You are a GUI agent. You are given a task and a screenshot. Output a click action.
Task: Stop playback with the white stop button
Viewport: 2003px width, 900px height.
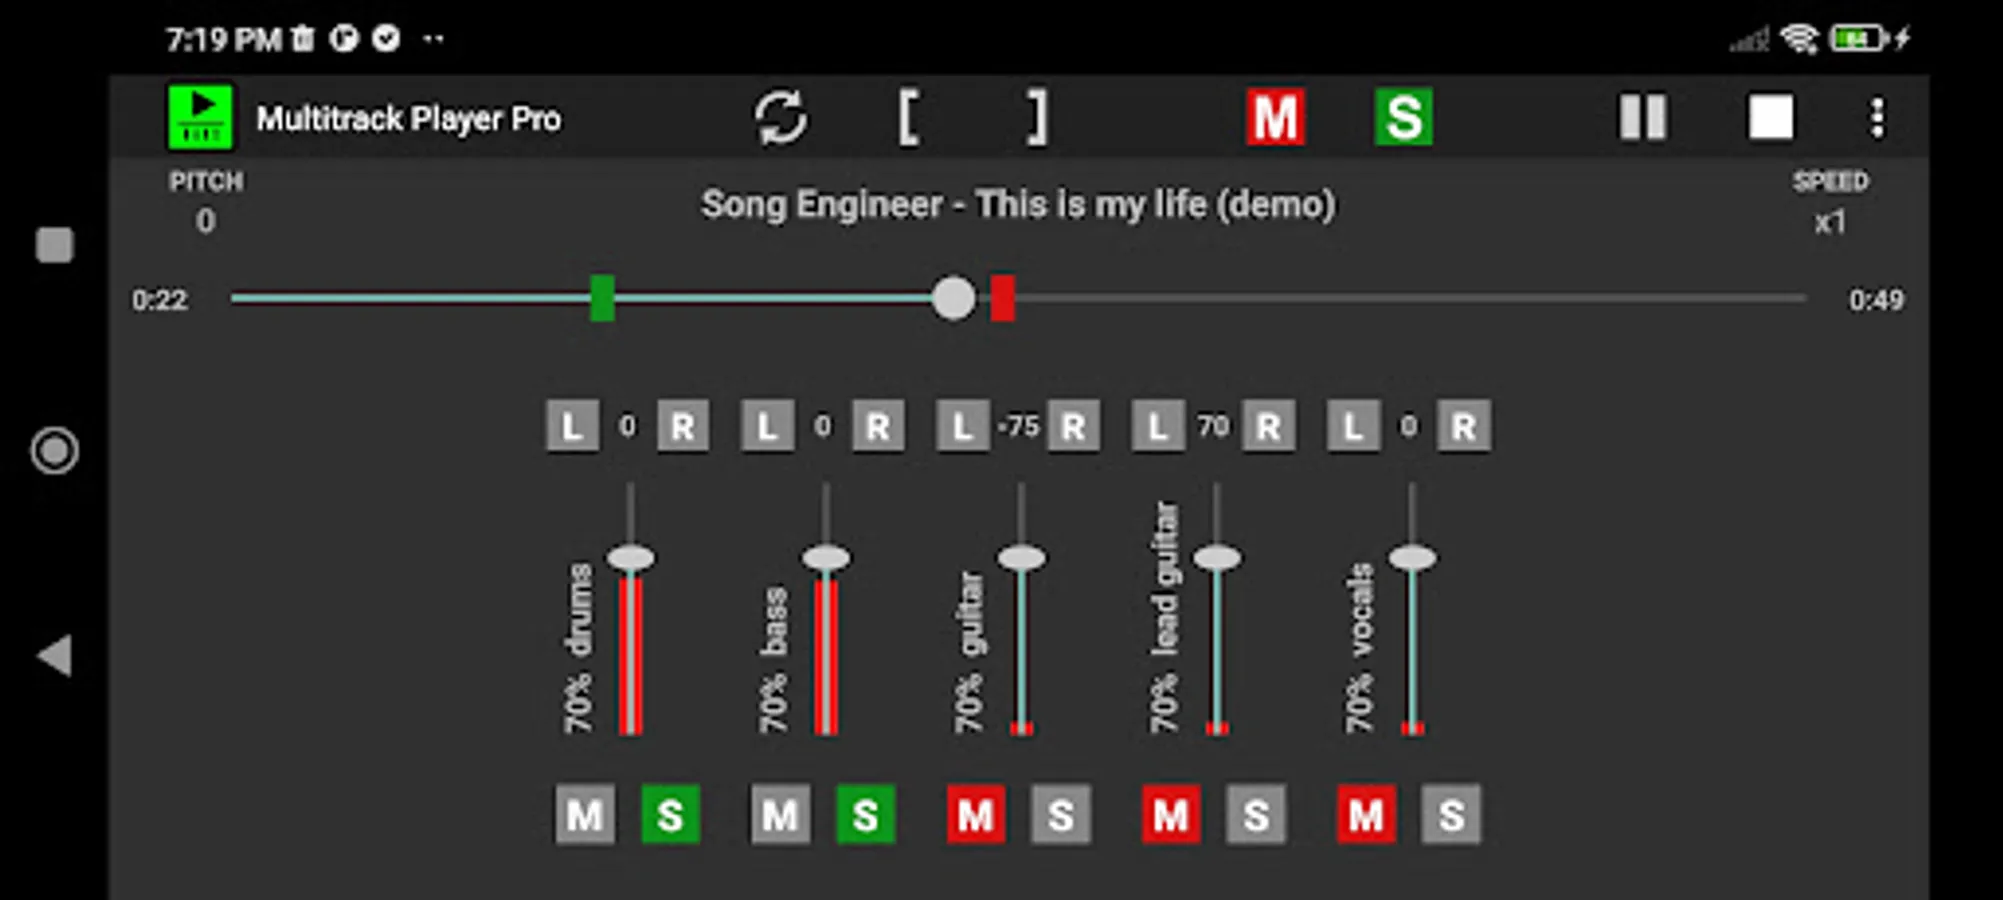pos(1770,117)
